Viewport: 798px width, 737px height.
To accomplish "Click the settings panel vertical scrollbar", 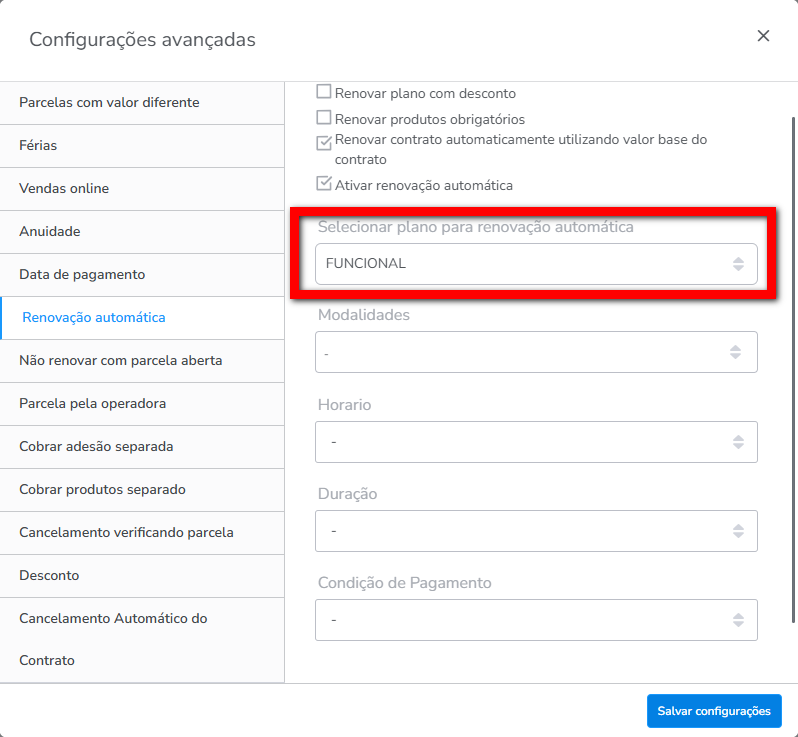I will [x=792, y=300].
